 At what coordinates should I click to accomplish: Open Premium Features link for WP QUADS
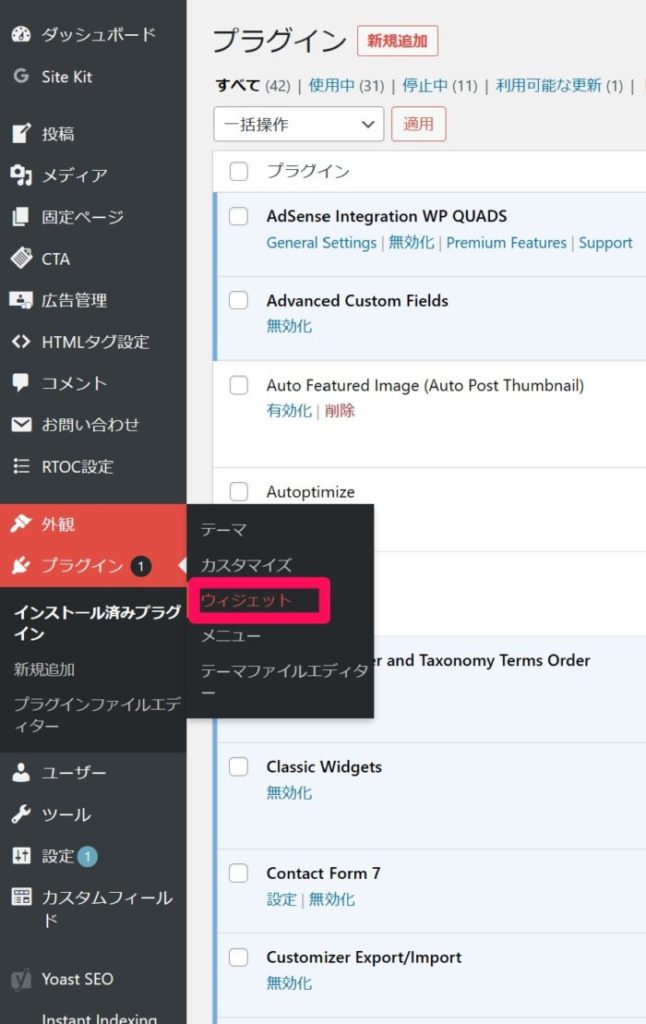click(506, 243)
